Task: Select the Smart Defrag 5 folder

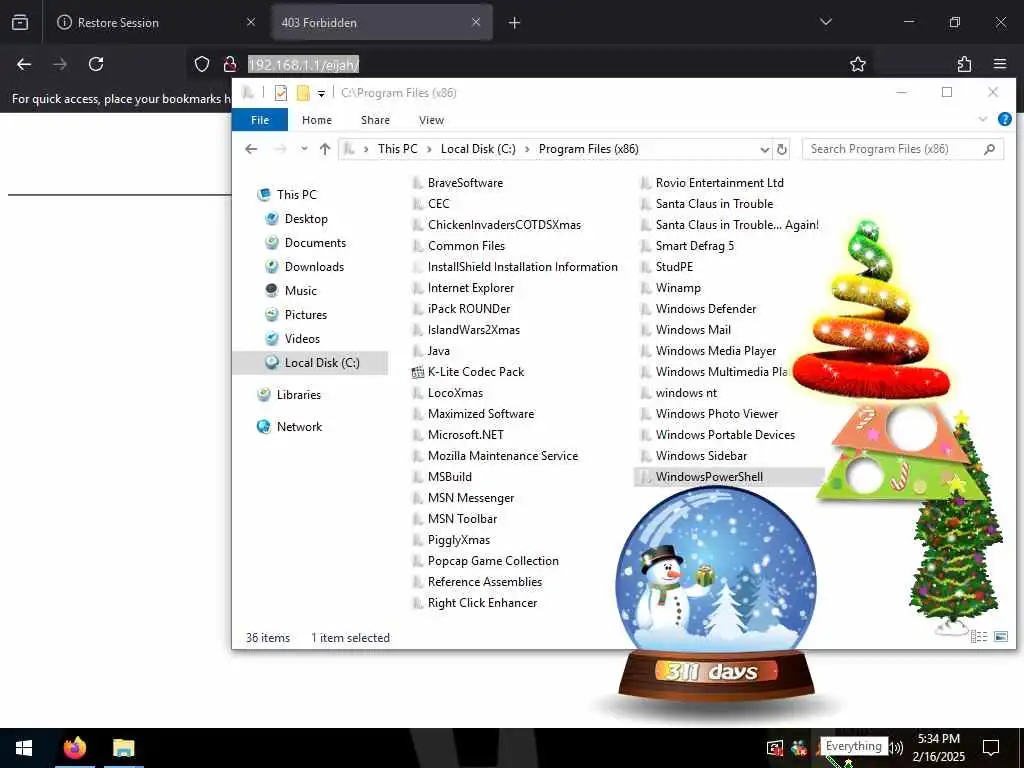Action: click(694, 246)
